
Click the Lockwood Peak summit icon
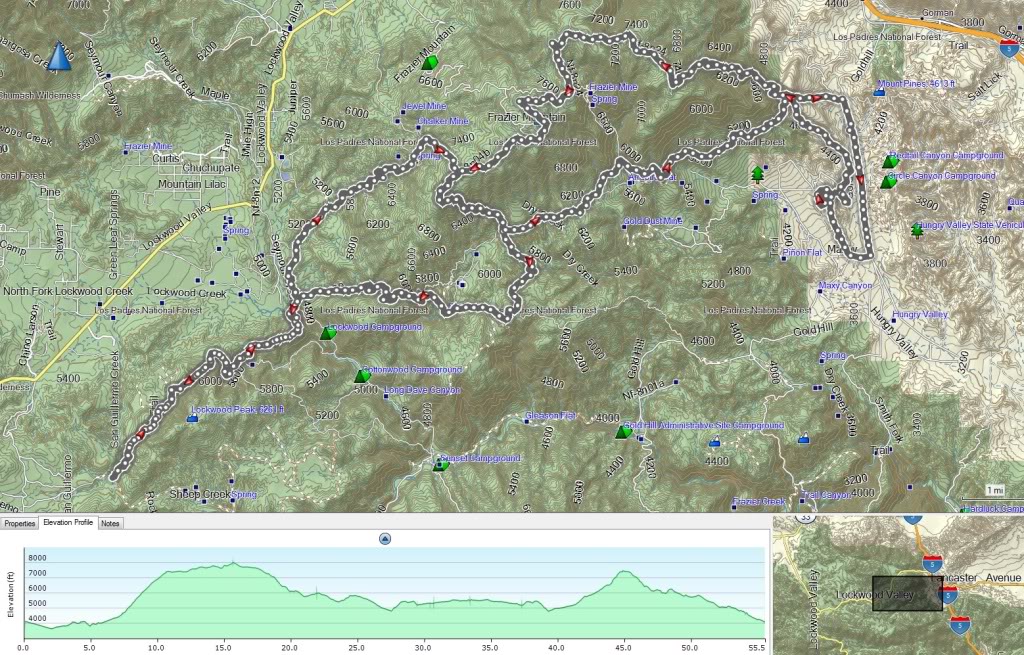192,417
